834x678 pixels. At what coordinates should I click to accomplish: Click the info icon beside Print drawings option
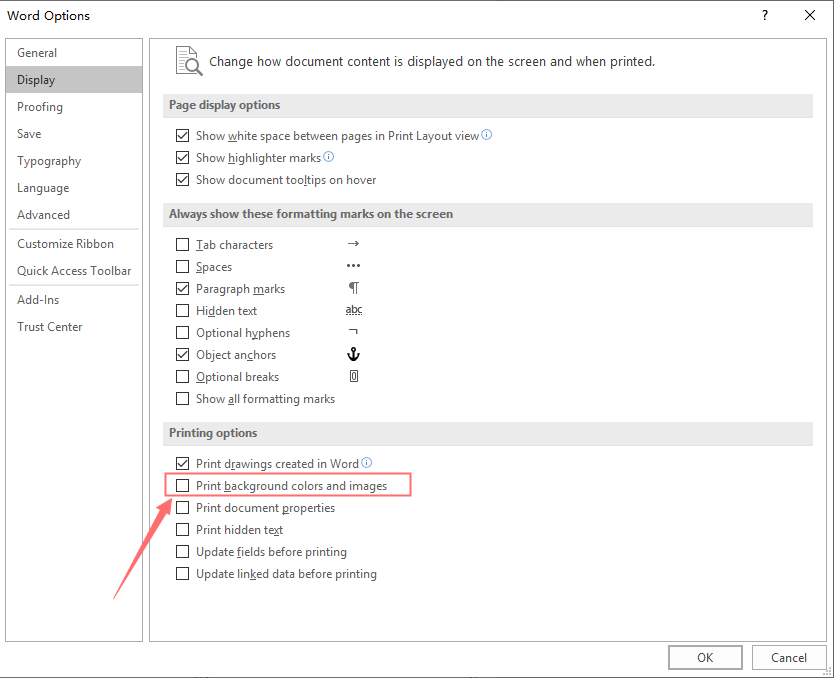pyautogui.click(x=366, y=463)
